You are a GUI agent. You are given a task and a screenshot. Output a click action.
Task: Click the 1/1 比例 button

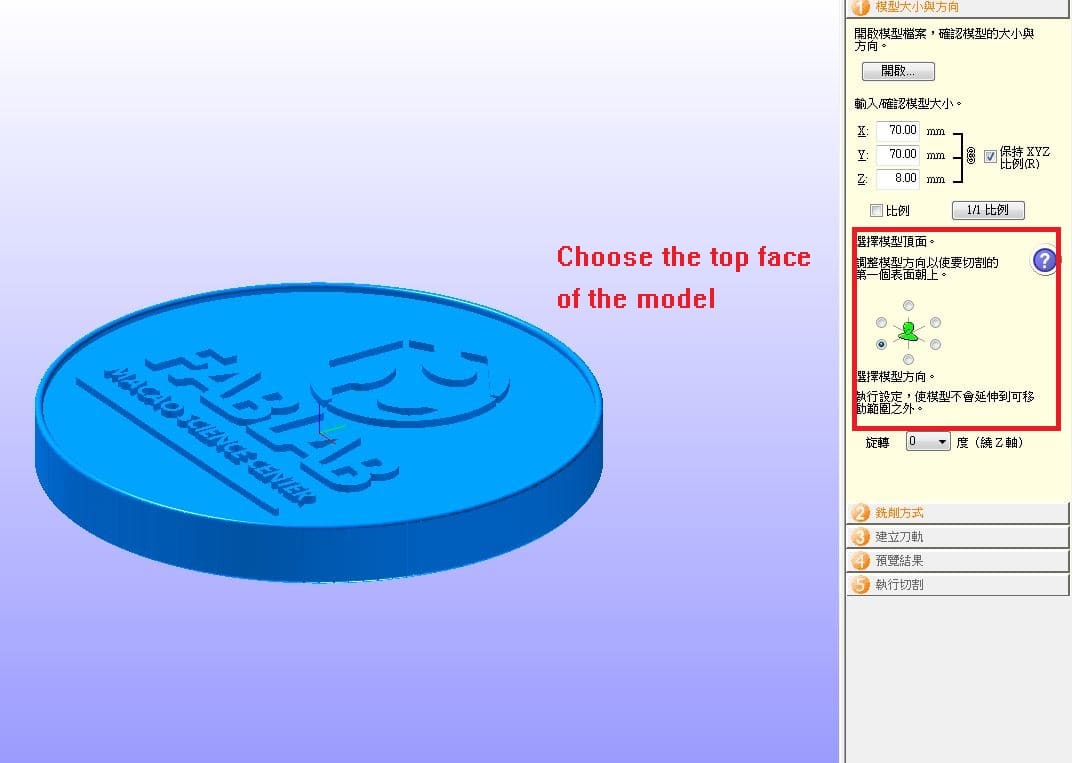click(988, 210)
